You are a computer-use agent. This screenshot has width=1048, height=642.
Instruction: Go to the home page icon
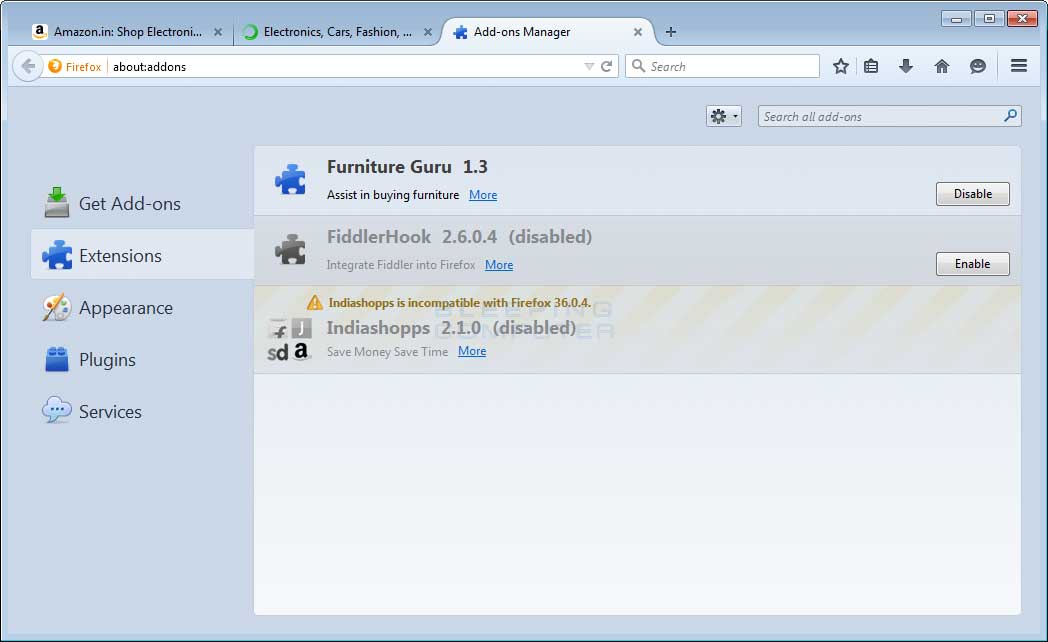[942, 66]
